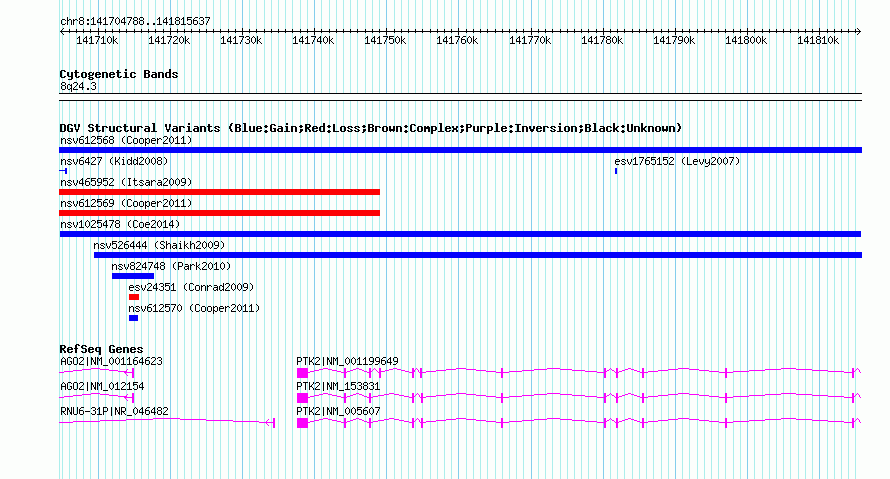890x479 pixels.
Task: Click the 141780k ruler tick label
Action: tap(602, 40)
